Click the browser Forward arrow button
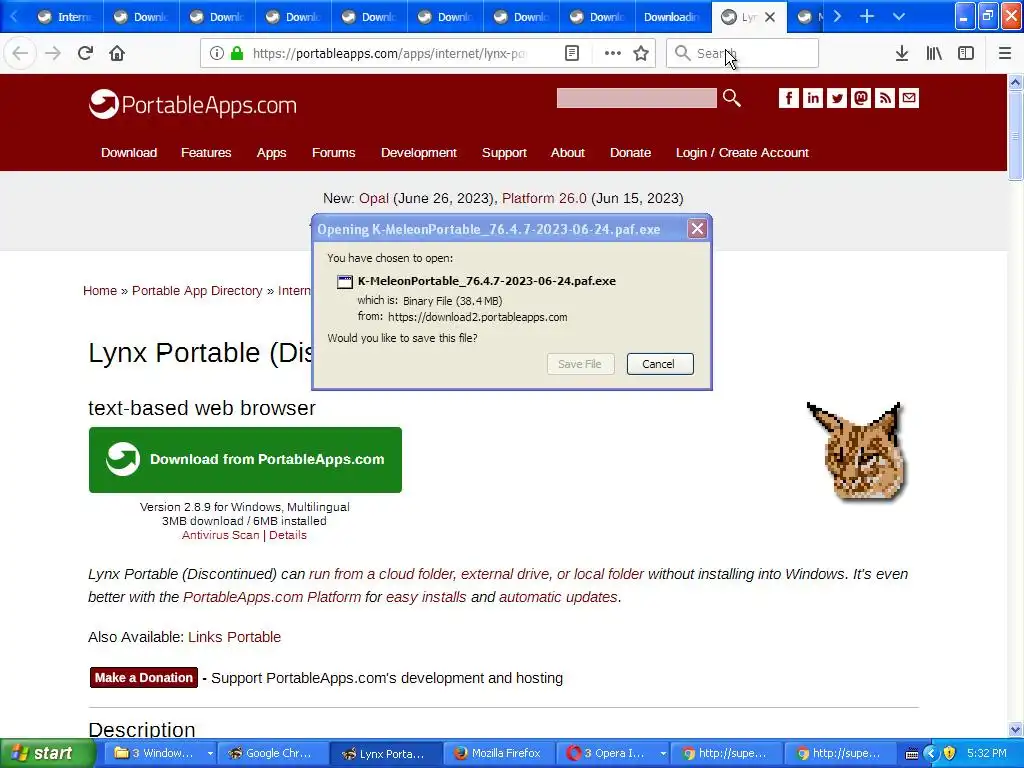The image size is (1024, 768). [x=53, y=53]
